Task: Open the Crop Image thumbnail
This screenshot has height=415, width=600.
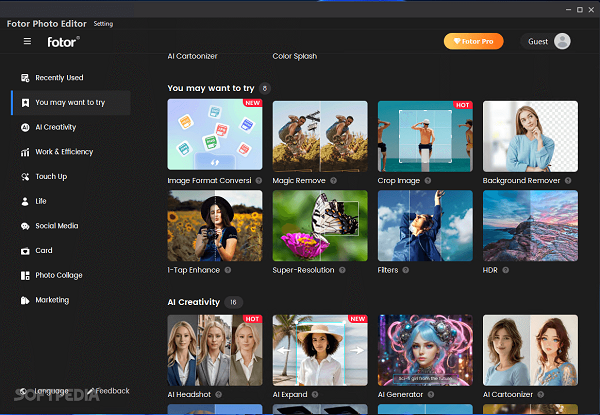Action: point(425,136)
